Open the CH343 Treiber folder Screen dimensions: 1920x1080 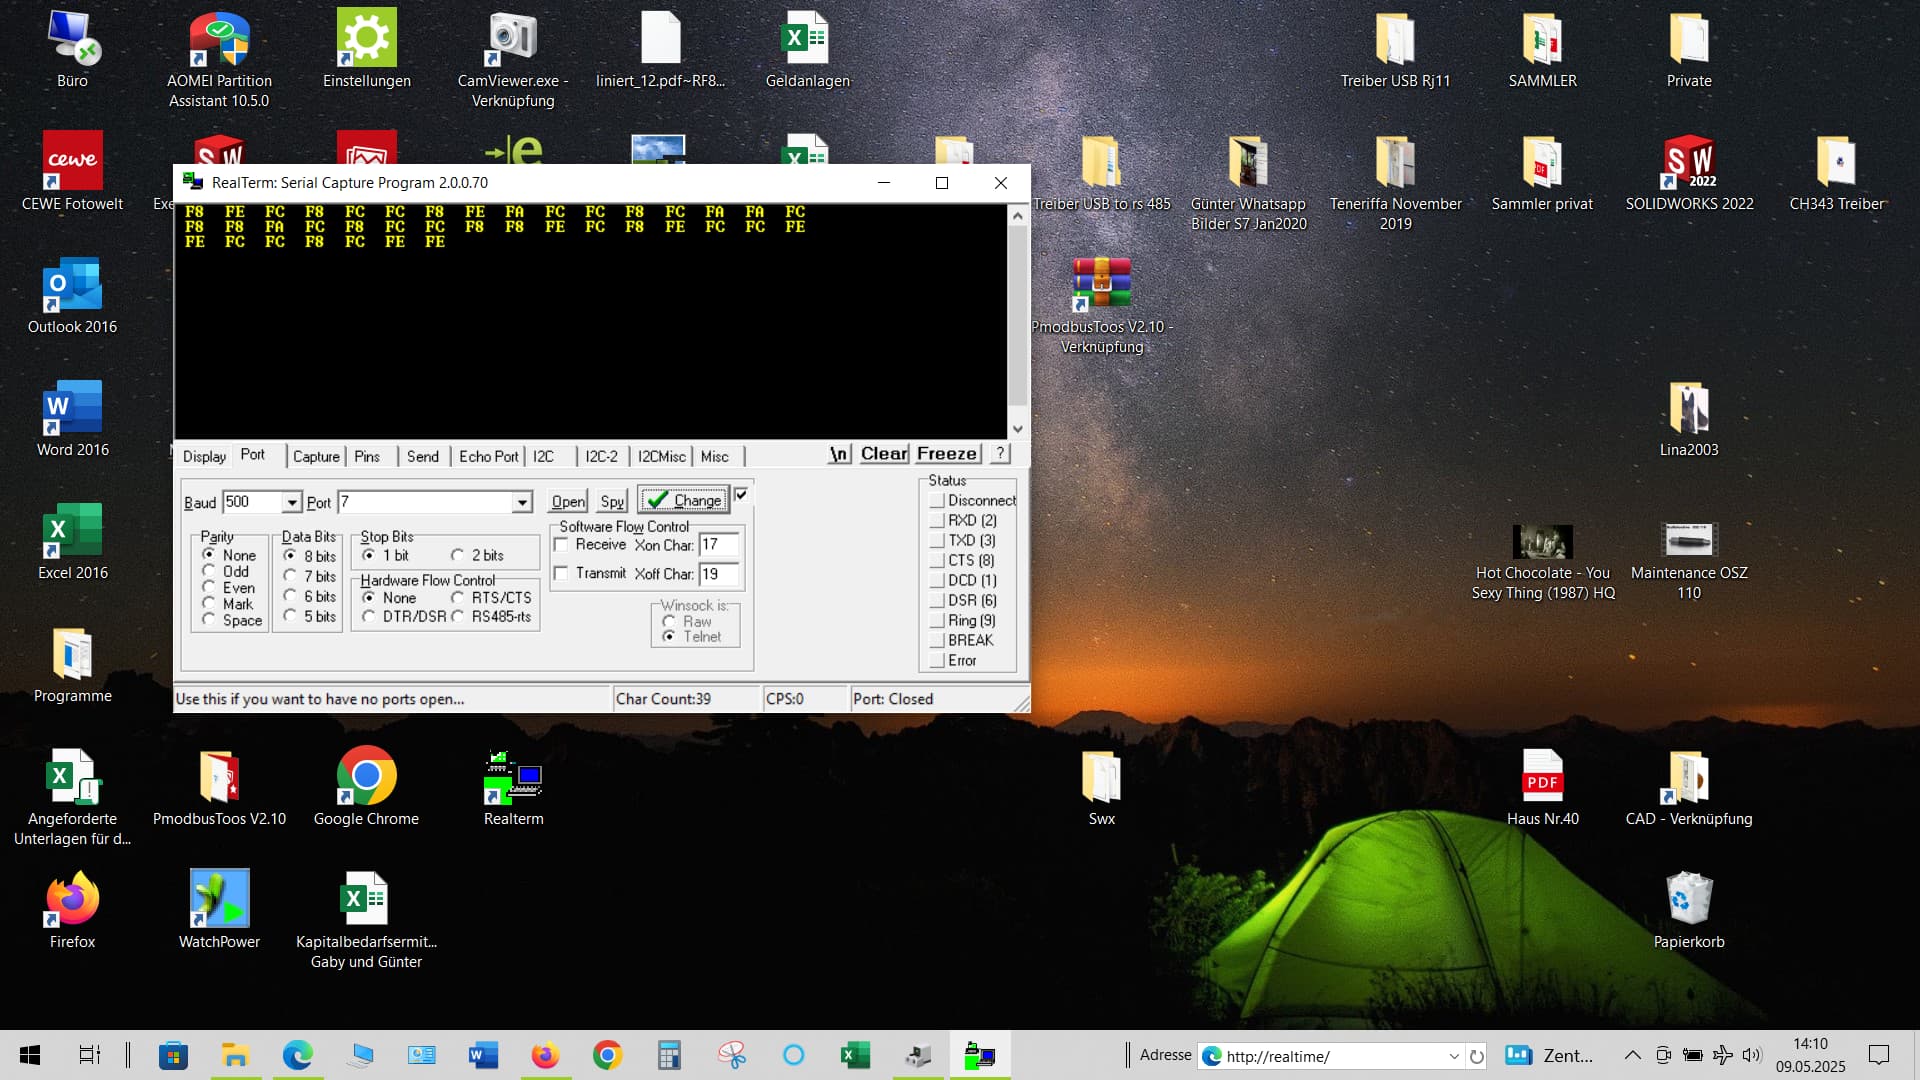[1836, 172]
